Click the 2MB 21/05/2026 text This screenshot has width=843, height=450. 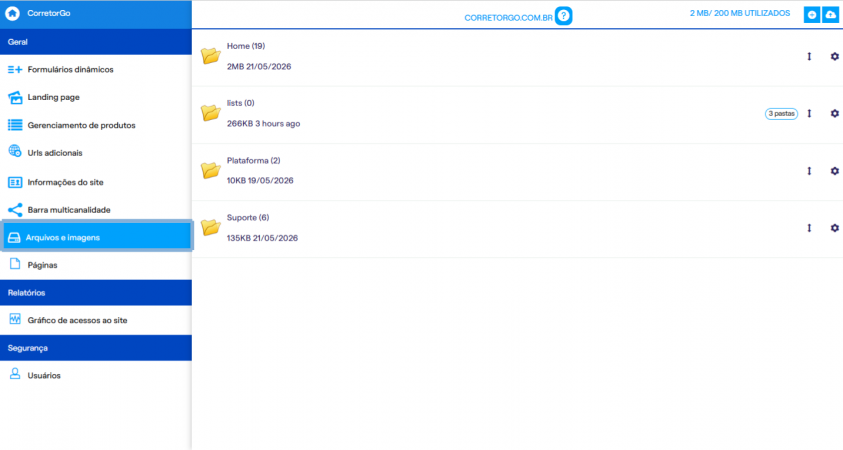click(259, 67)
